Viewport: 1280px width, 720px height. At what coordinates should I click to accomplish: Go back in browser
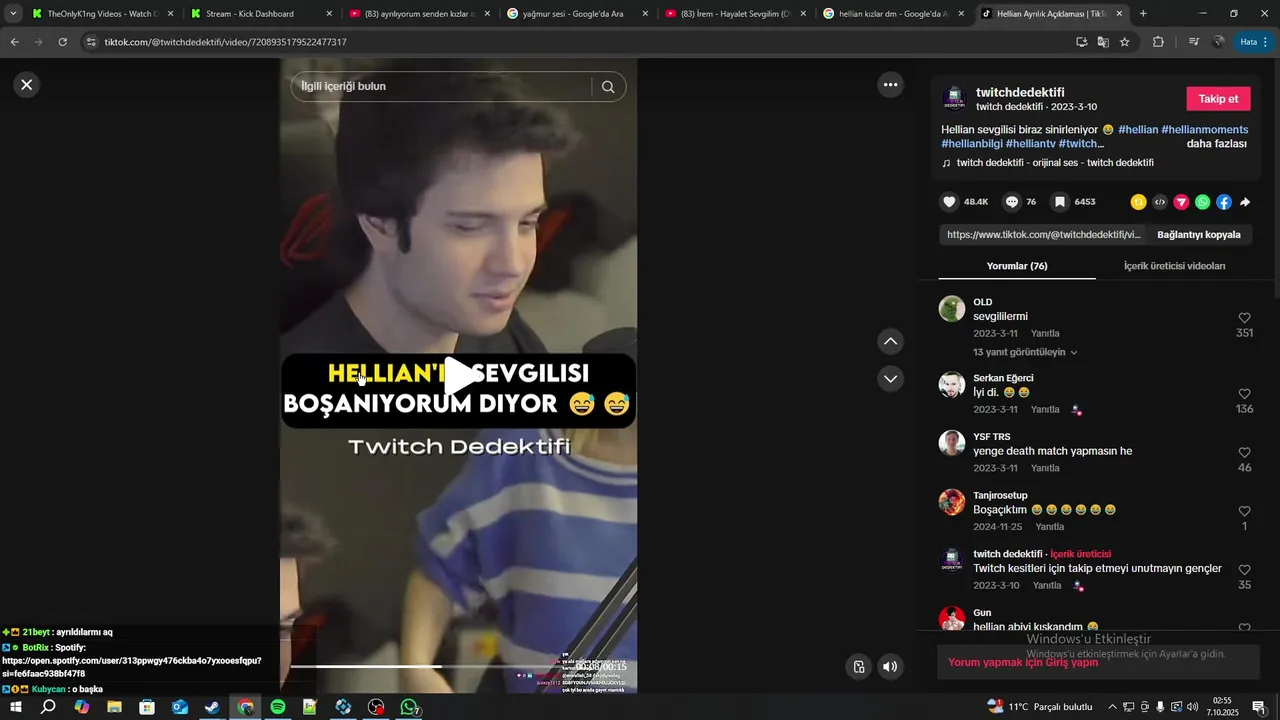click(15, 42)
